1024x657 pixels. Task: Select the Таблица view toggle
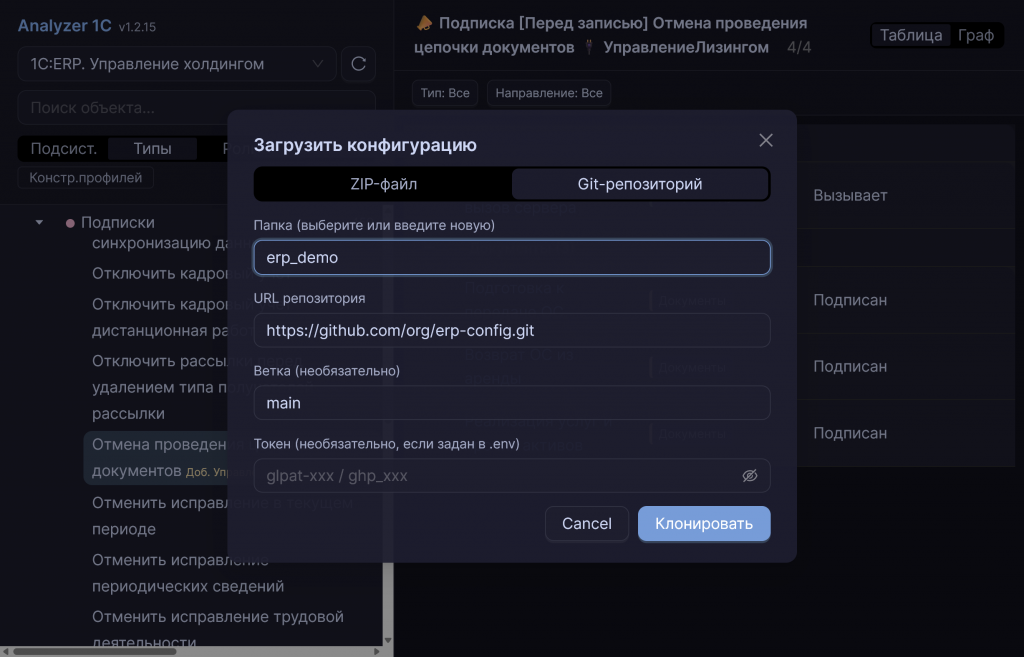(911, 35)
